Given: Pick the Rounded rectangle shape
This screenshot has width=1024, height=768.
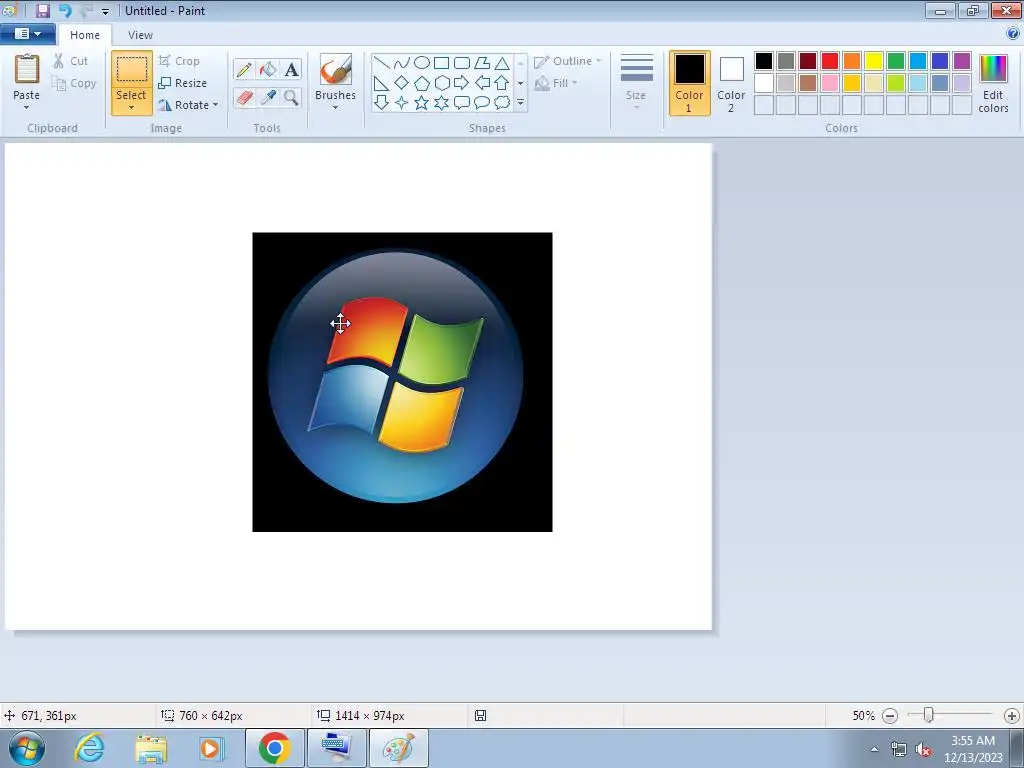Looking at the screenshot, I should coord(462,63).
